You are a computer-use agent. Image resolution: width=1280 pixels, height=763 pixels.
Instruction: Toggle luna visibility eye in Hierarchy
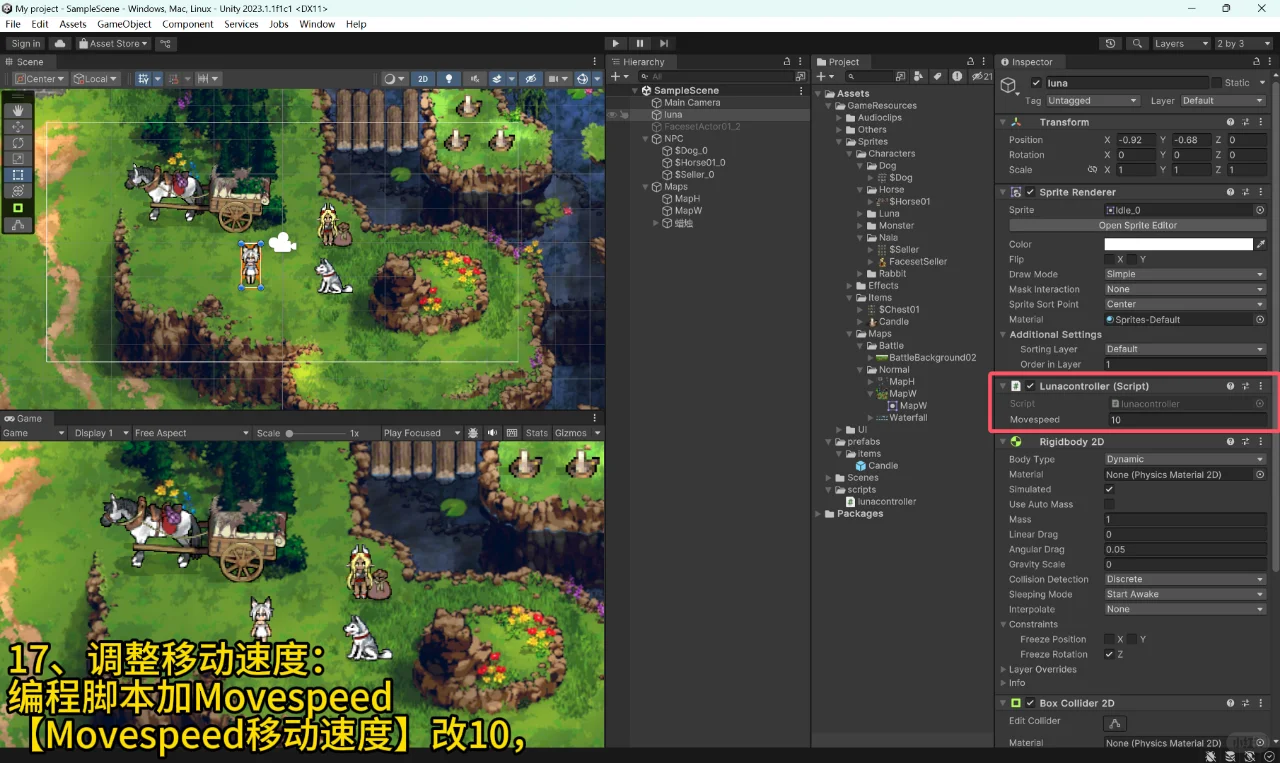613,115
